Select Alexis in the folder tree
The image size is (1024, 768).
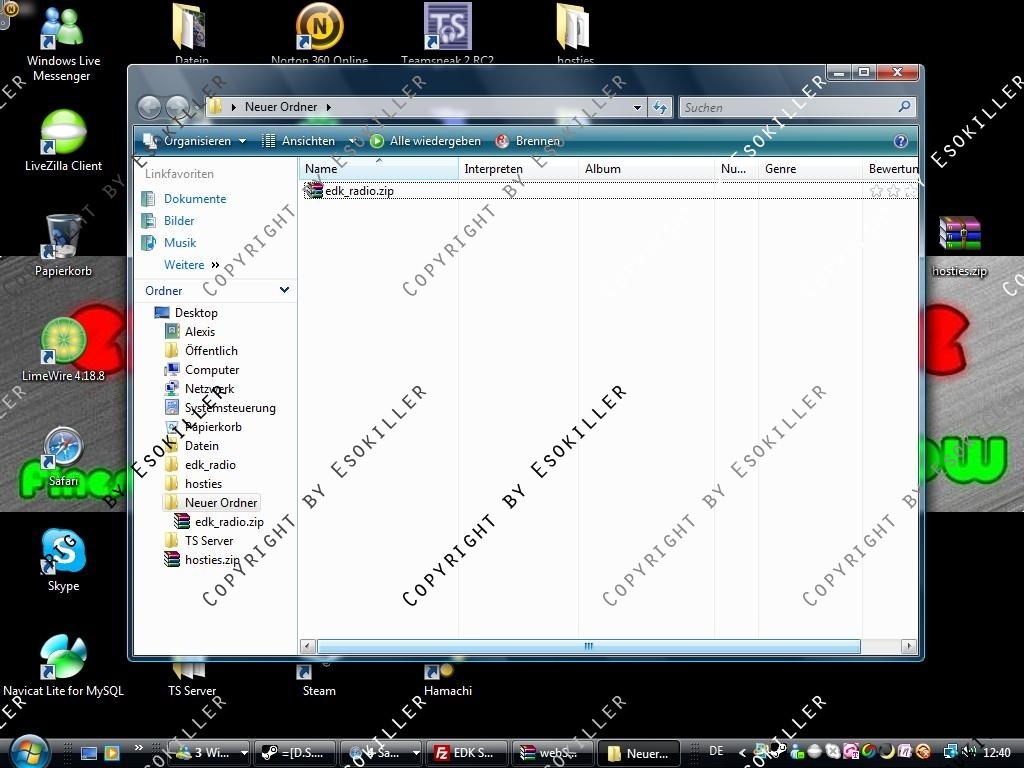(200, 332)
